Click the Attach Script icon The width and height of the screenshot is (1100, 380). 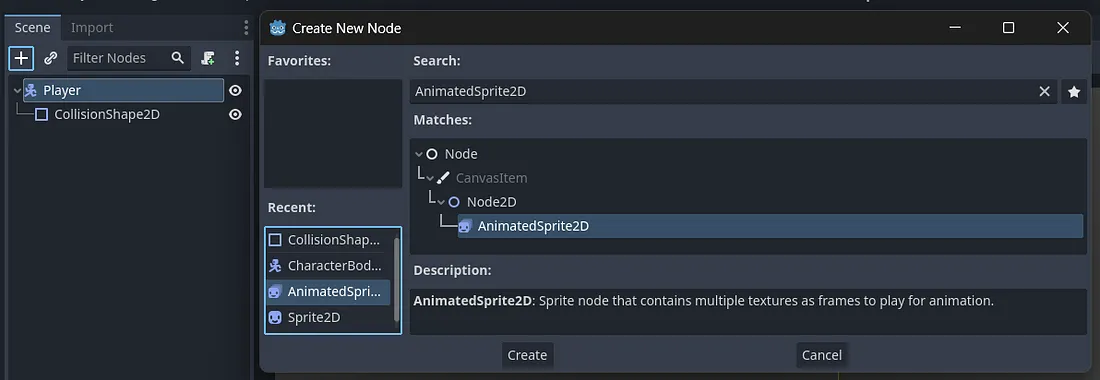[x=208, y=58]
